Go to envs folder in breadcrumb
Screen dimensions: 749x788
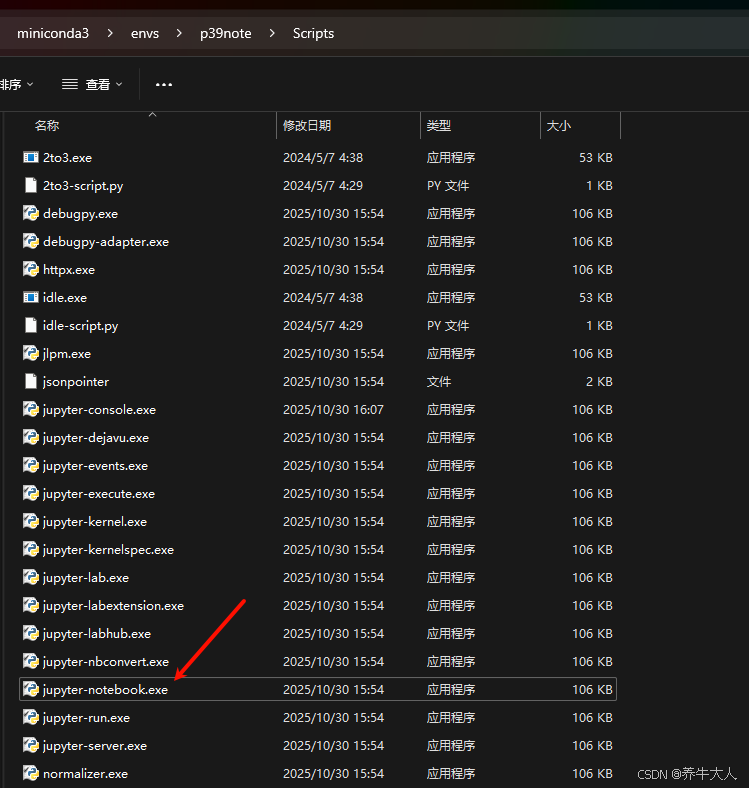(x=145, y=33)
